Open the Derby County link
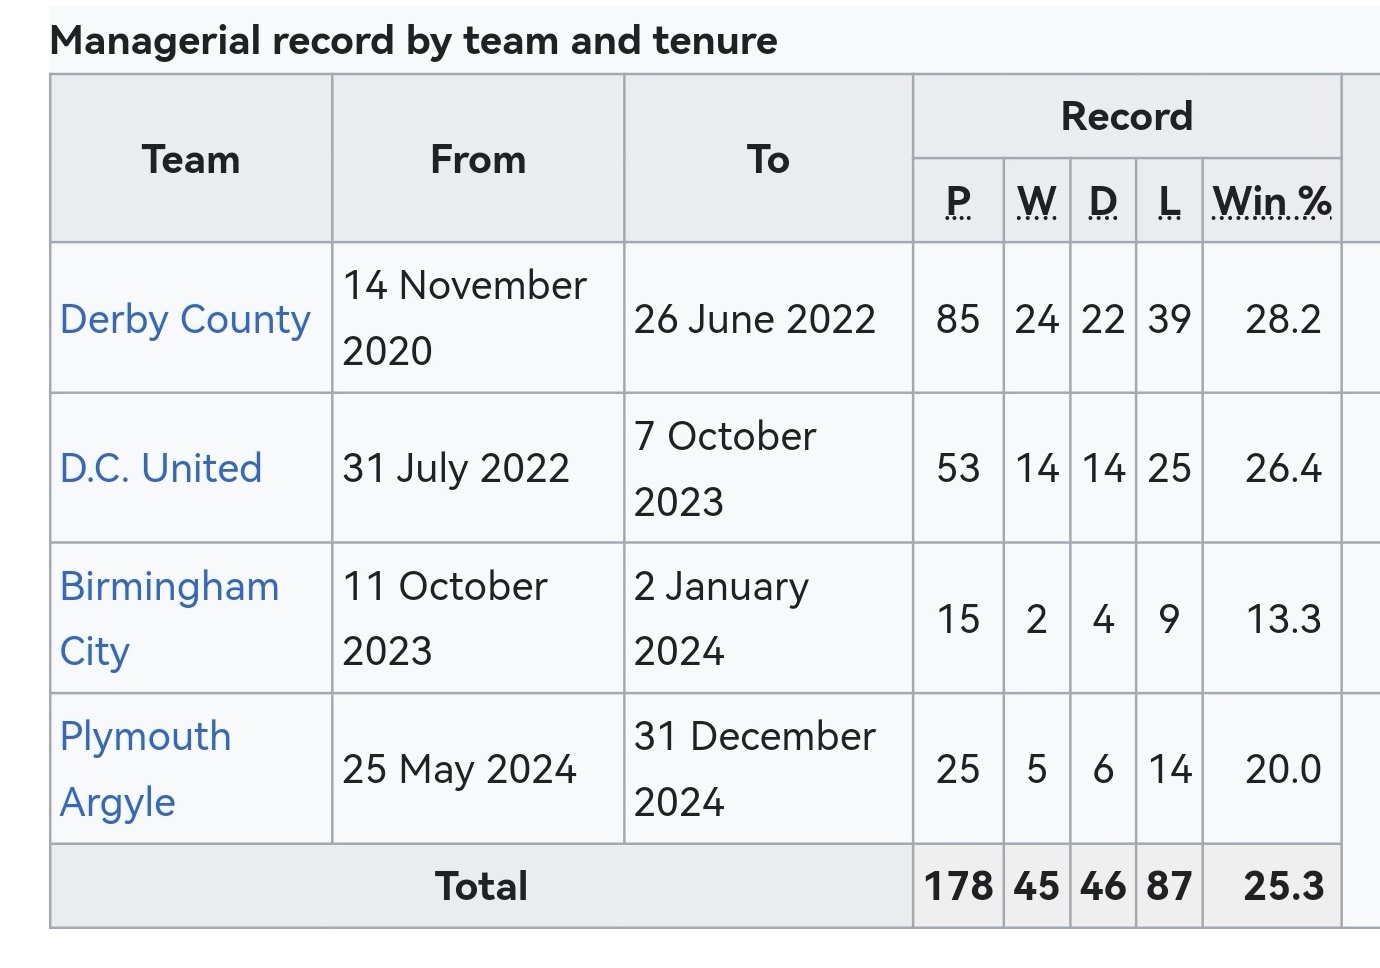The image size is (1380, 968). (185, 320)
